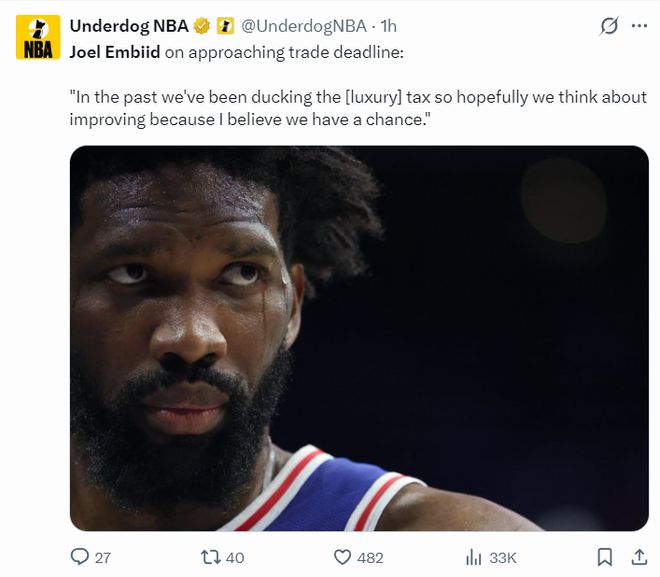
Task: Click the 33K views count
Action: click(503, 558)
